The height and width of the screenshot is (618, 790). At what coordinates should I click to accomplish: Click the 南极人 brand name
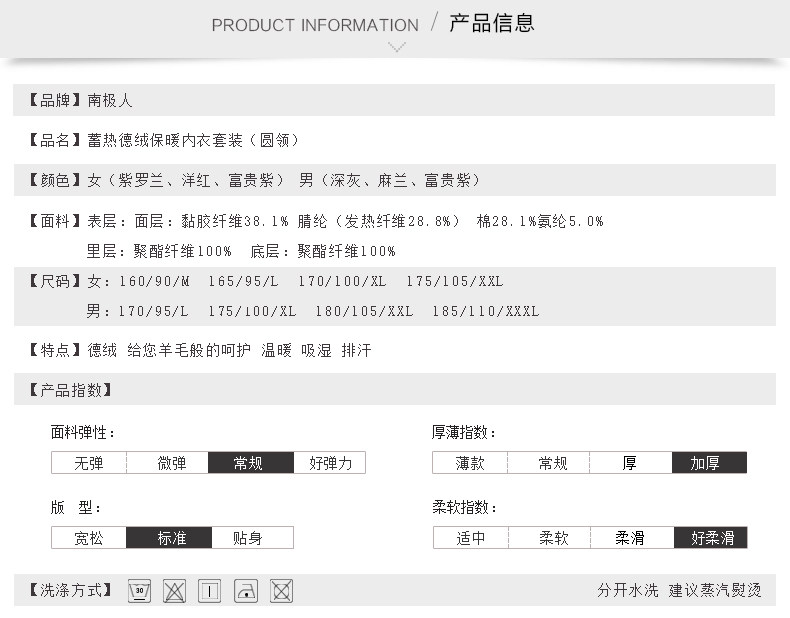pyautogui.click(x=110, y=100)
